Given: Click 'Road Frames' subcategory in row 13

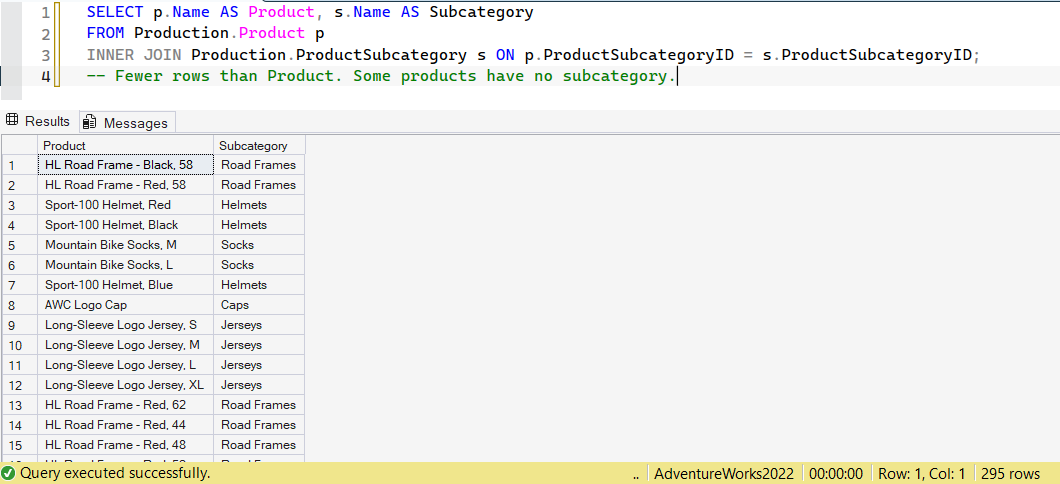Looking at the screenshot, I should [260, 405].
